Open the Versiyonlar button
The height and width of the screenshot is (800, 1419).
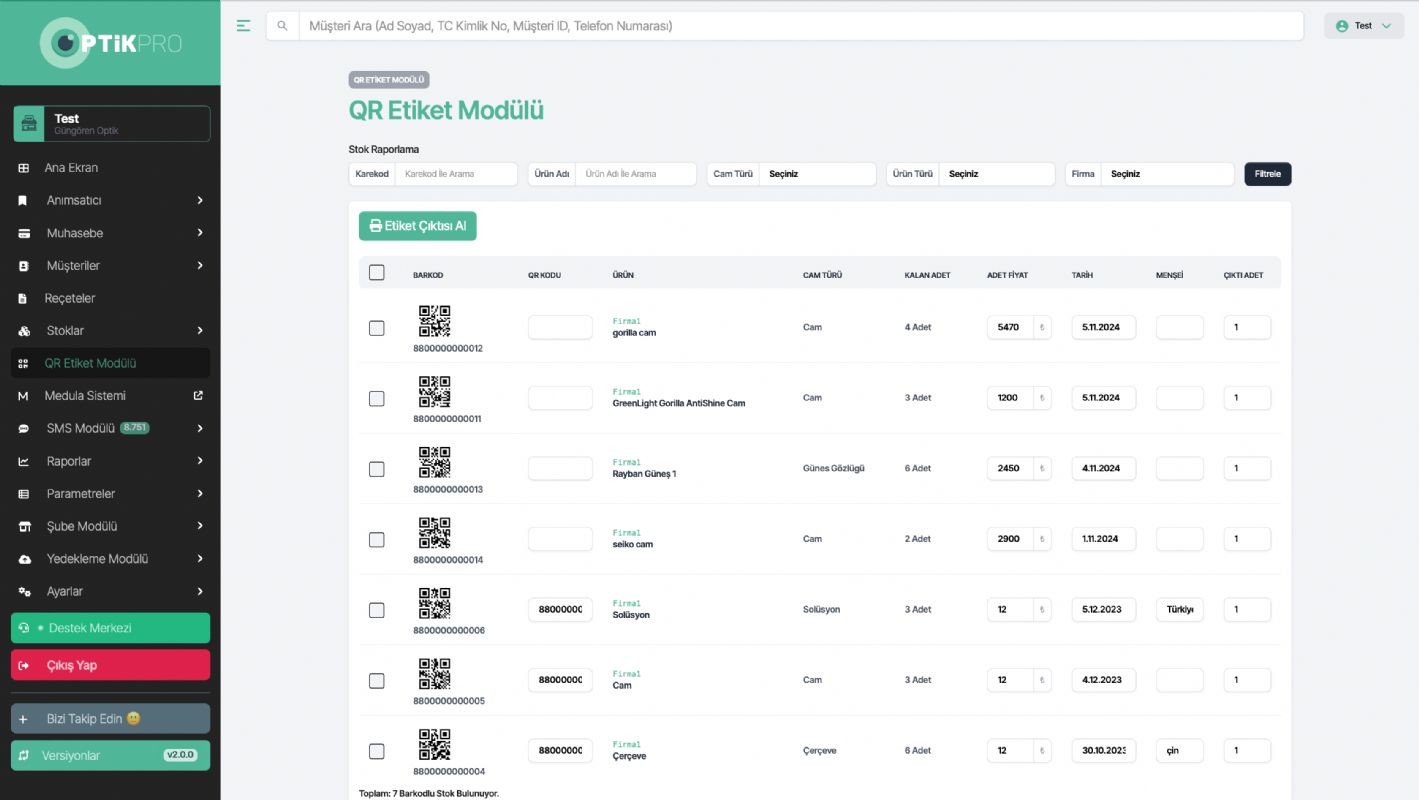click(x=111, y=756)
